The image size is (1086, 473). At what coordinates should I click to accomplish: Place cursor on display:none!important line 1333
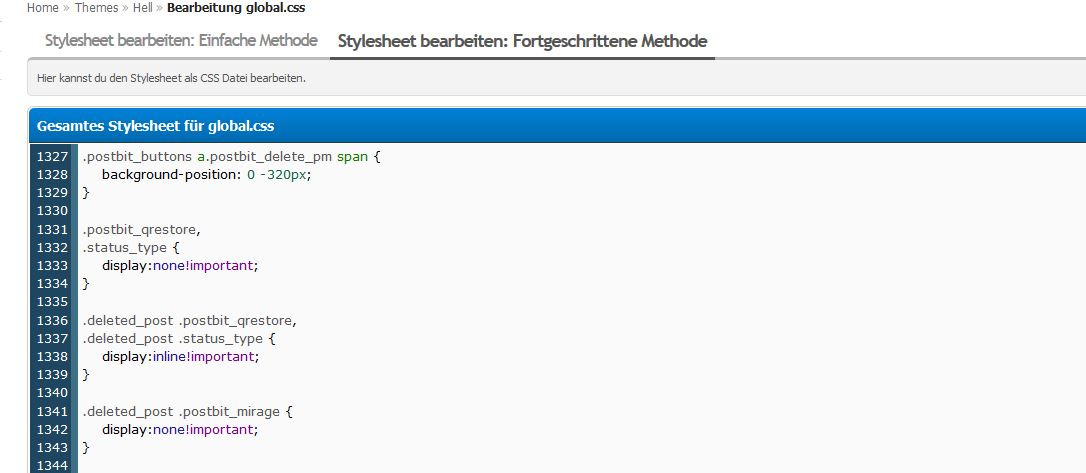[x=179, y=265]
